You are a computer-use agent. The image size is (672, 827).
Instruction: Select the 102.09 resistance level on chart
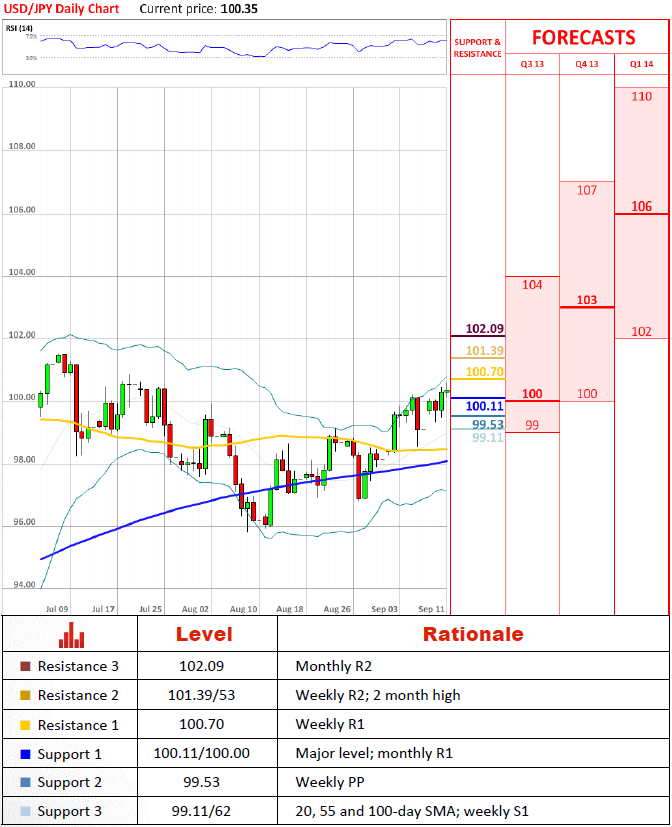(484, 329)
